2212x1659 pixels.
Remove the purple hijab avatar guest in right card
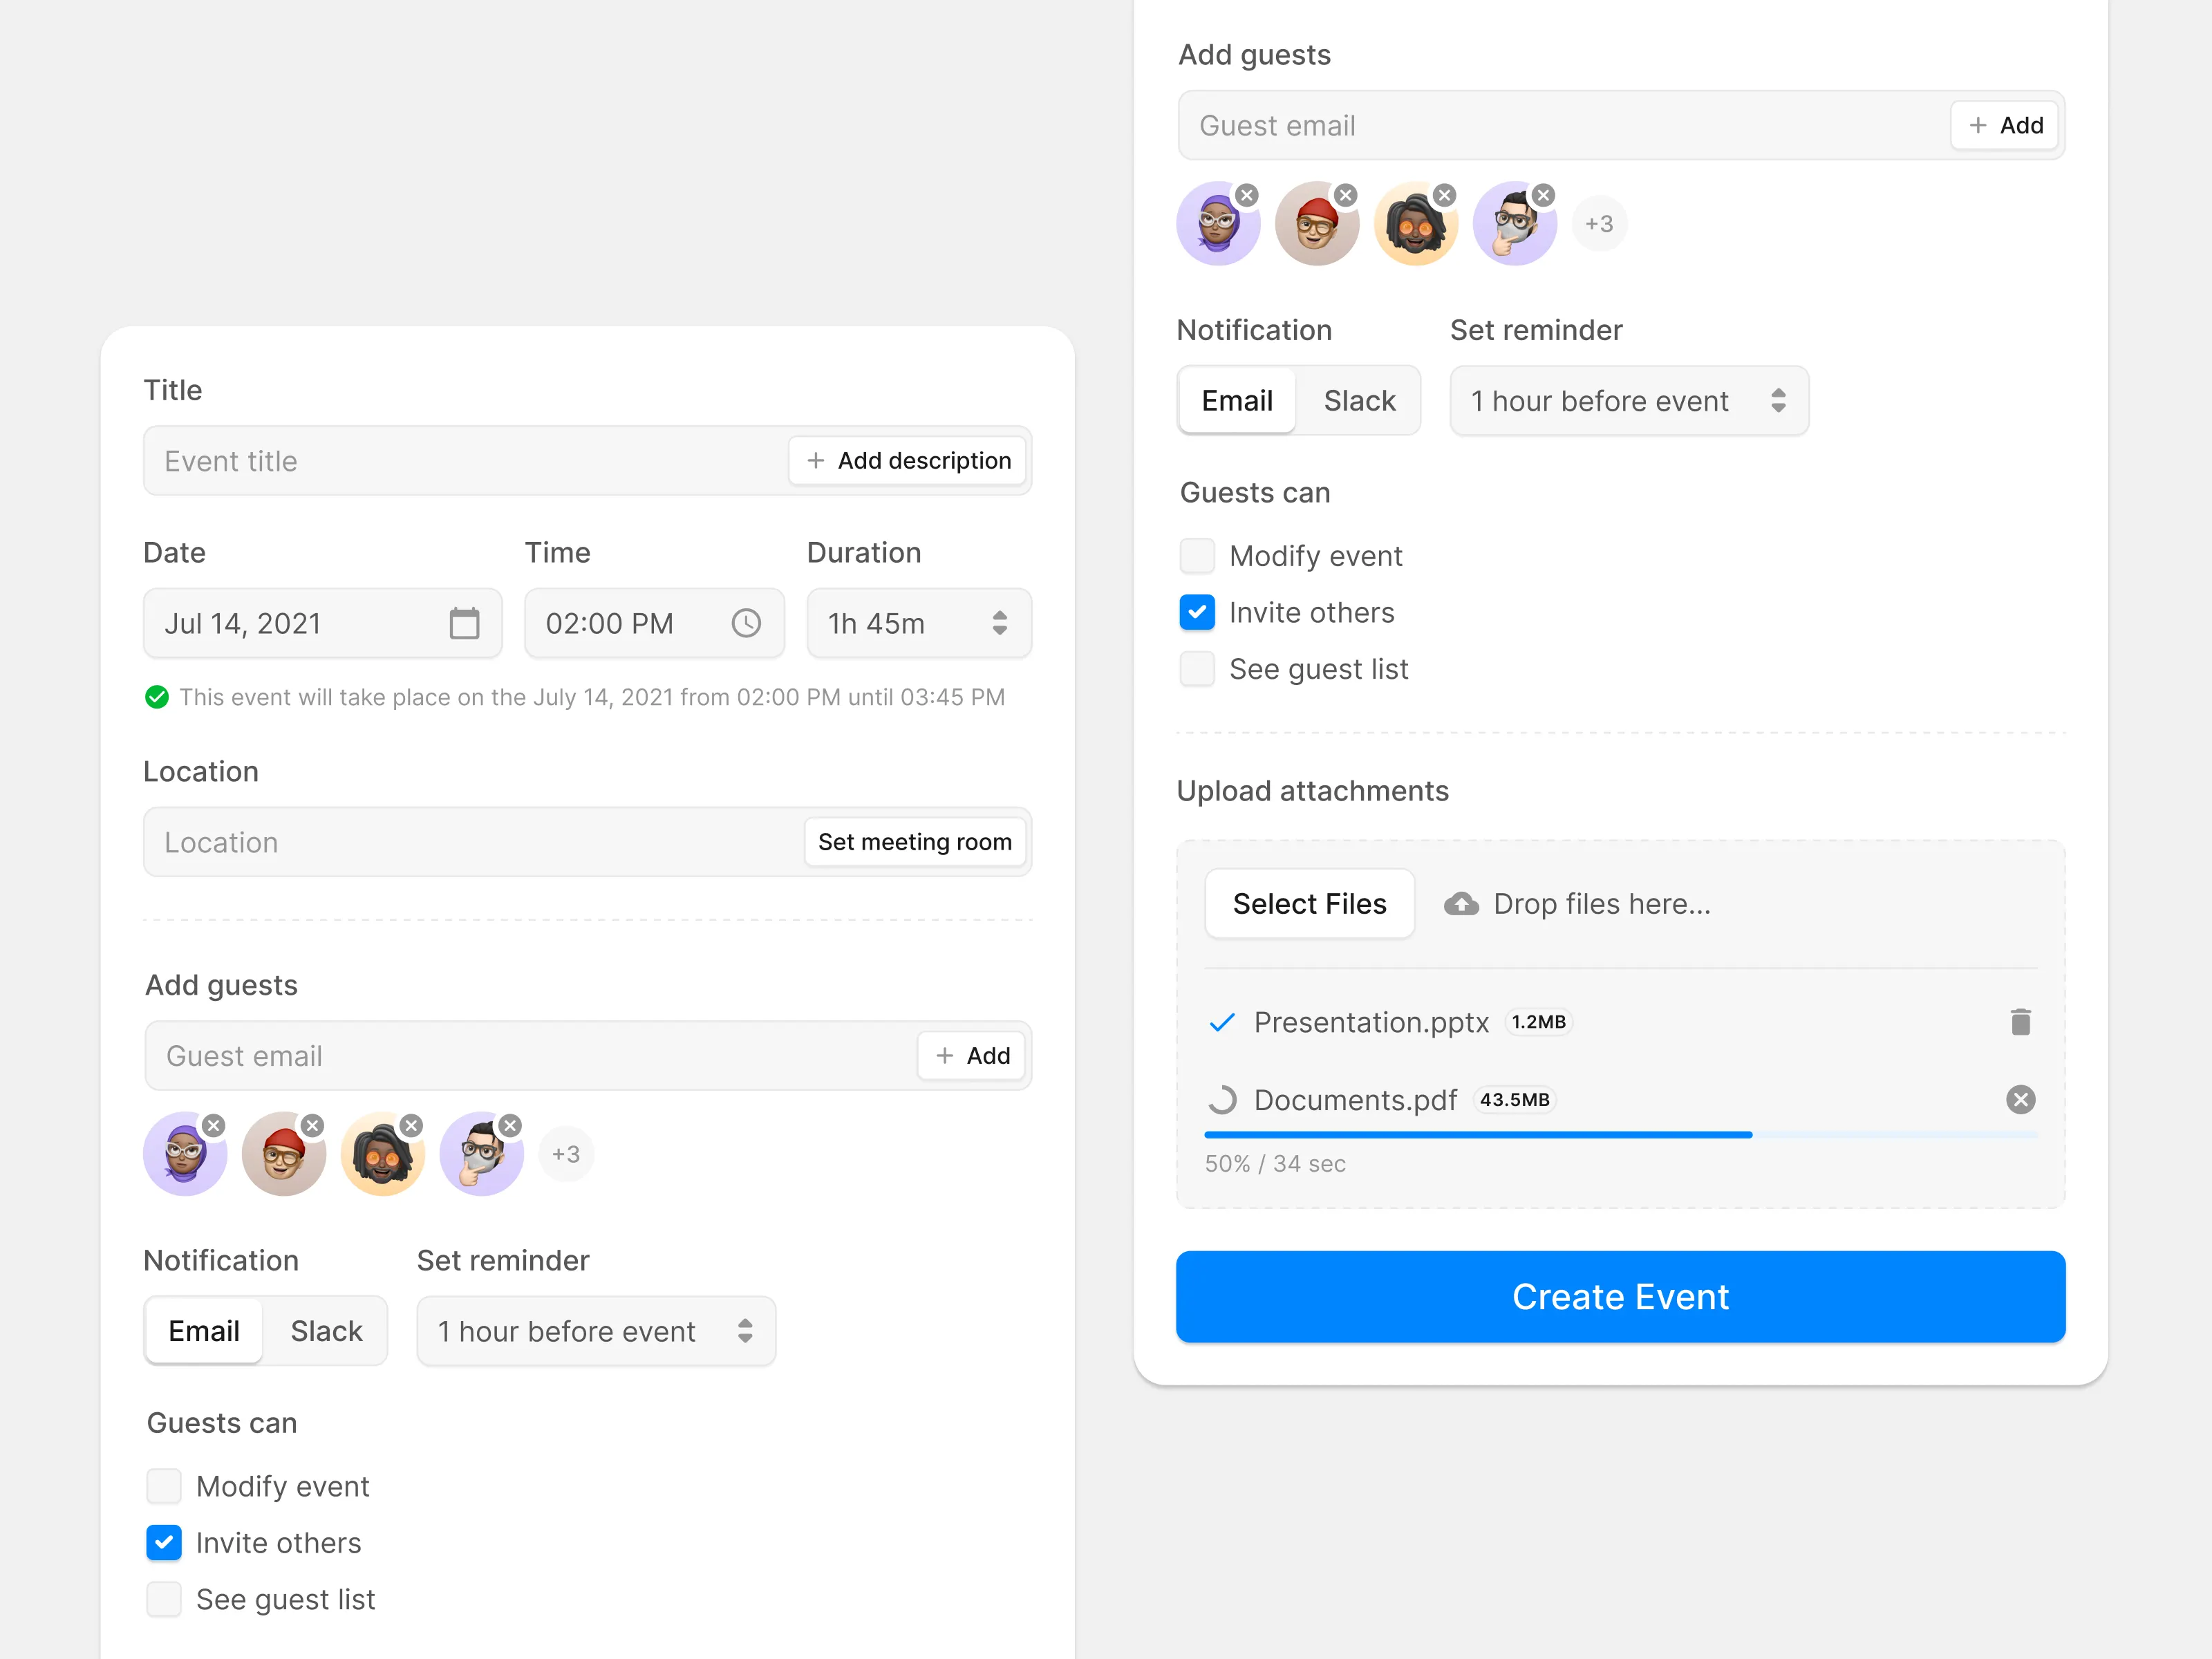1246,195
